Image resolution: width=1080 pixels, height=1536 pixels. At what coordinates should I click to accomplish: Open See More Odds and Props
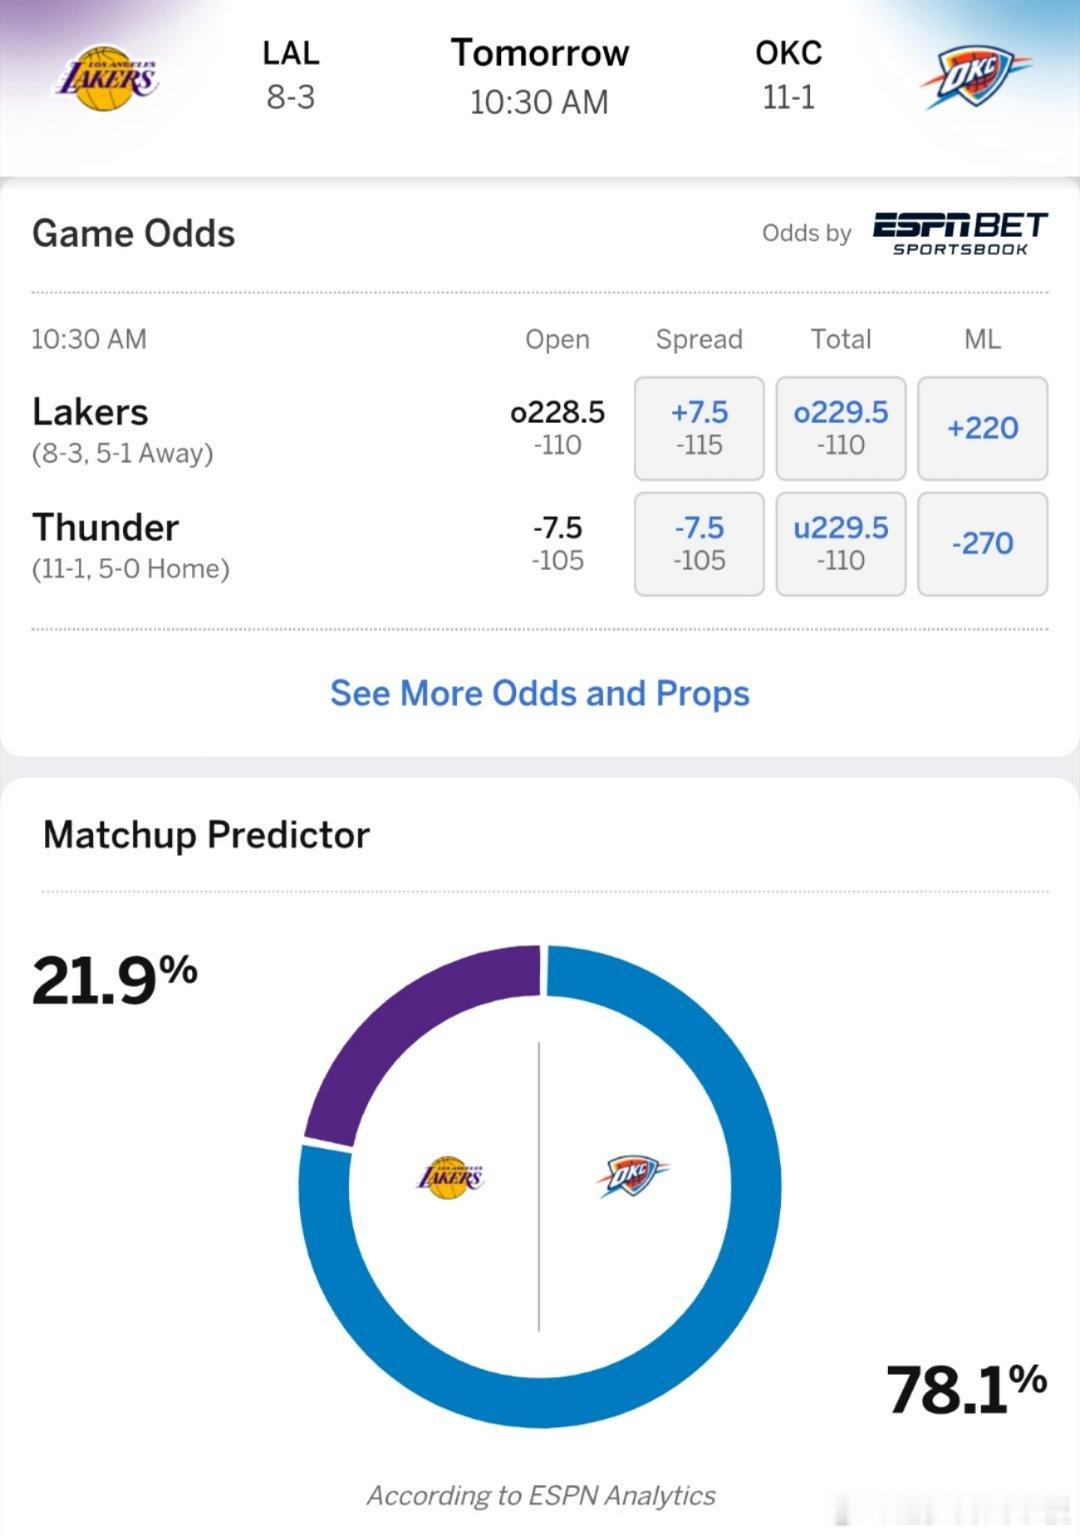point(539,693)
